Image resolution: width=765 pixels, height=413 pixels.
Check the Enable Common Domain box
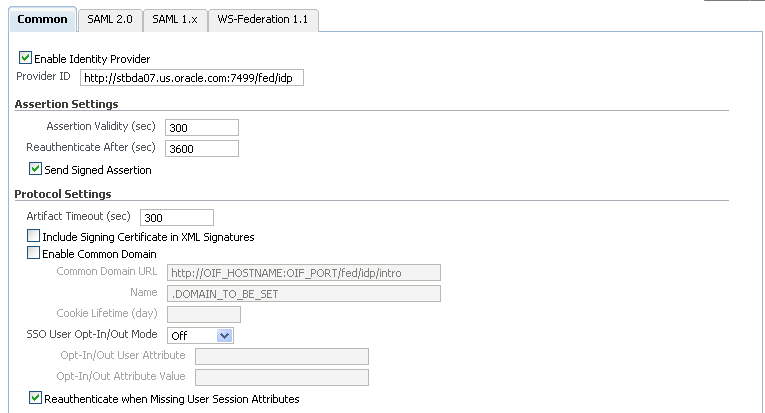[x=33, y=254]
